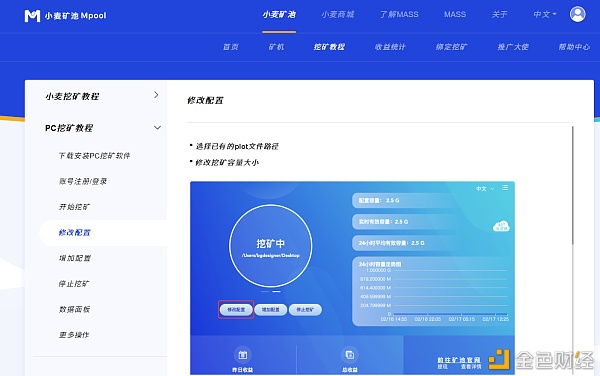Image resolution: width=600 pixels, height=376 pixels.
Task: Click 修改配置 button in tutorial screenshot
Action: (236, 309)
